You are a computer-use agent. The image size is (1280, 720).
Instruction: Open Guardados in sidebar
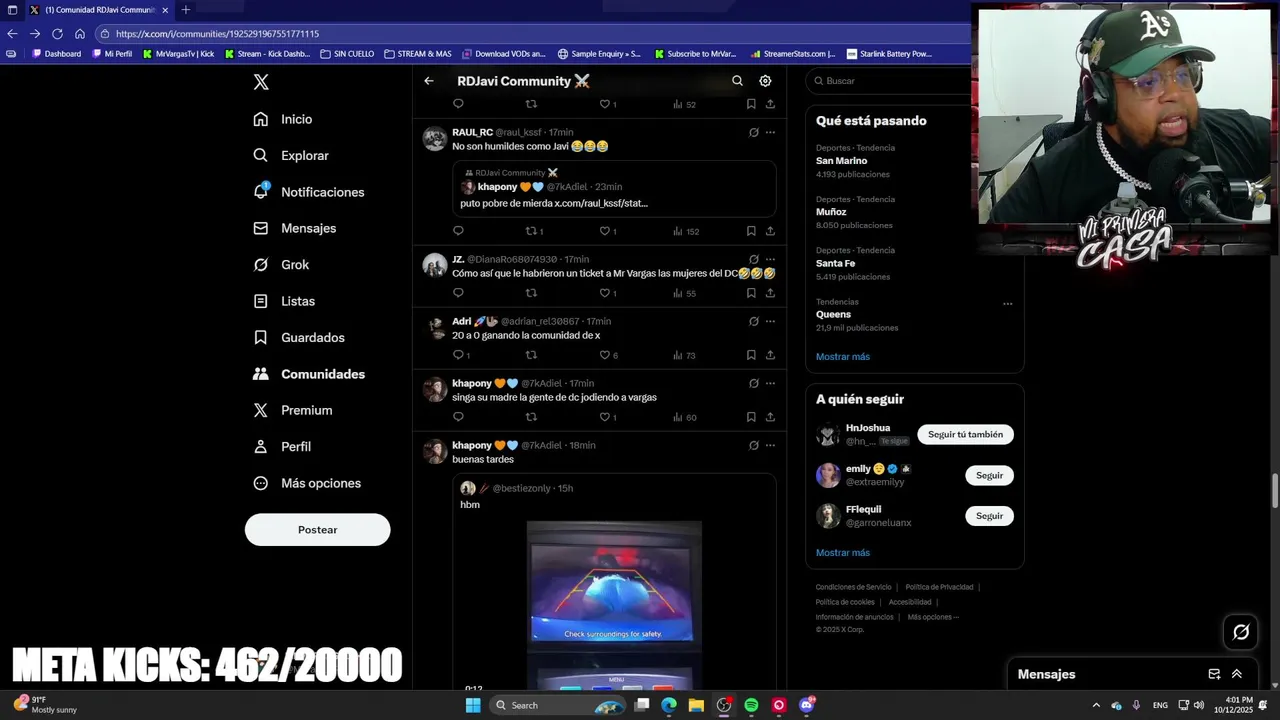(x=299, y=337)
